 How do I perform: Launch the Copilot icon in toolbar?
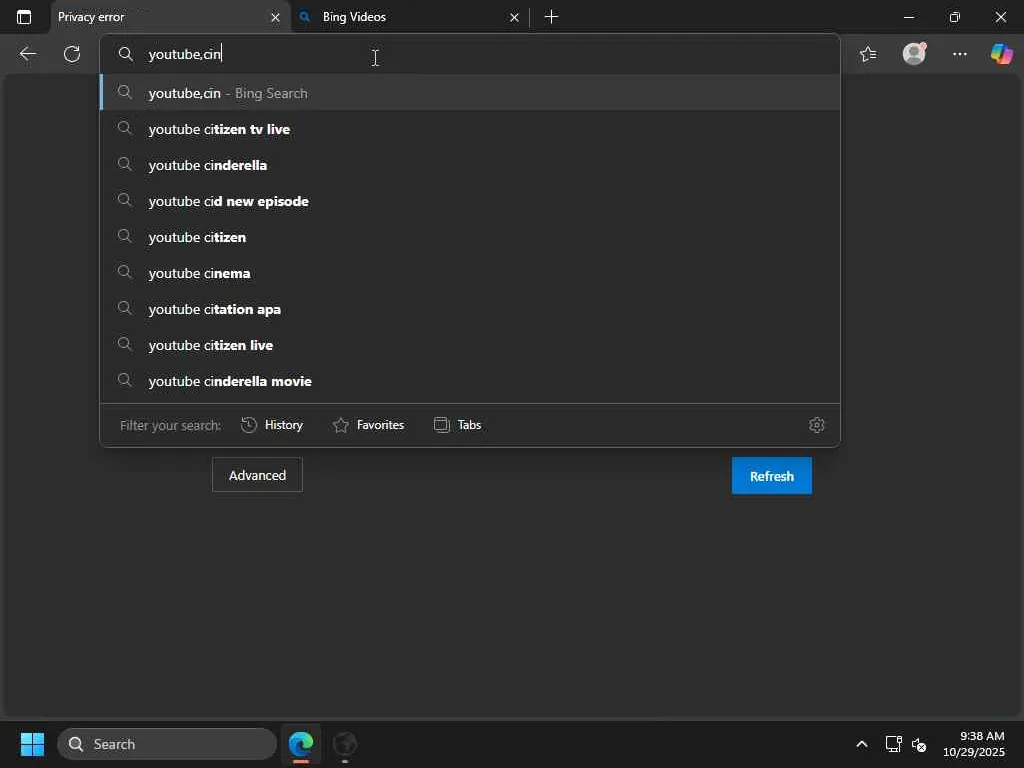(x=1001, y=54)
